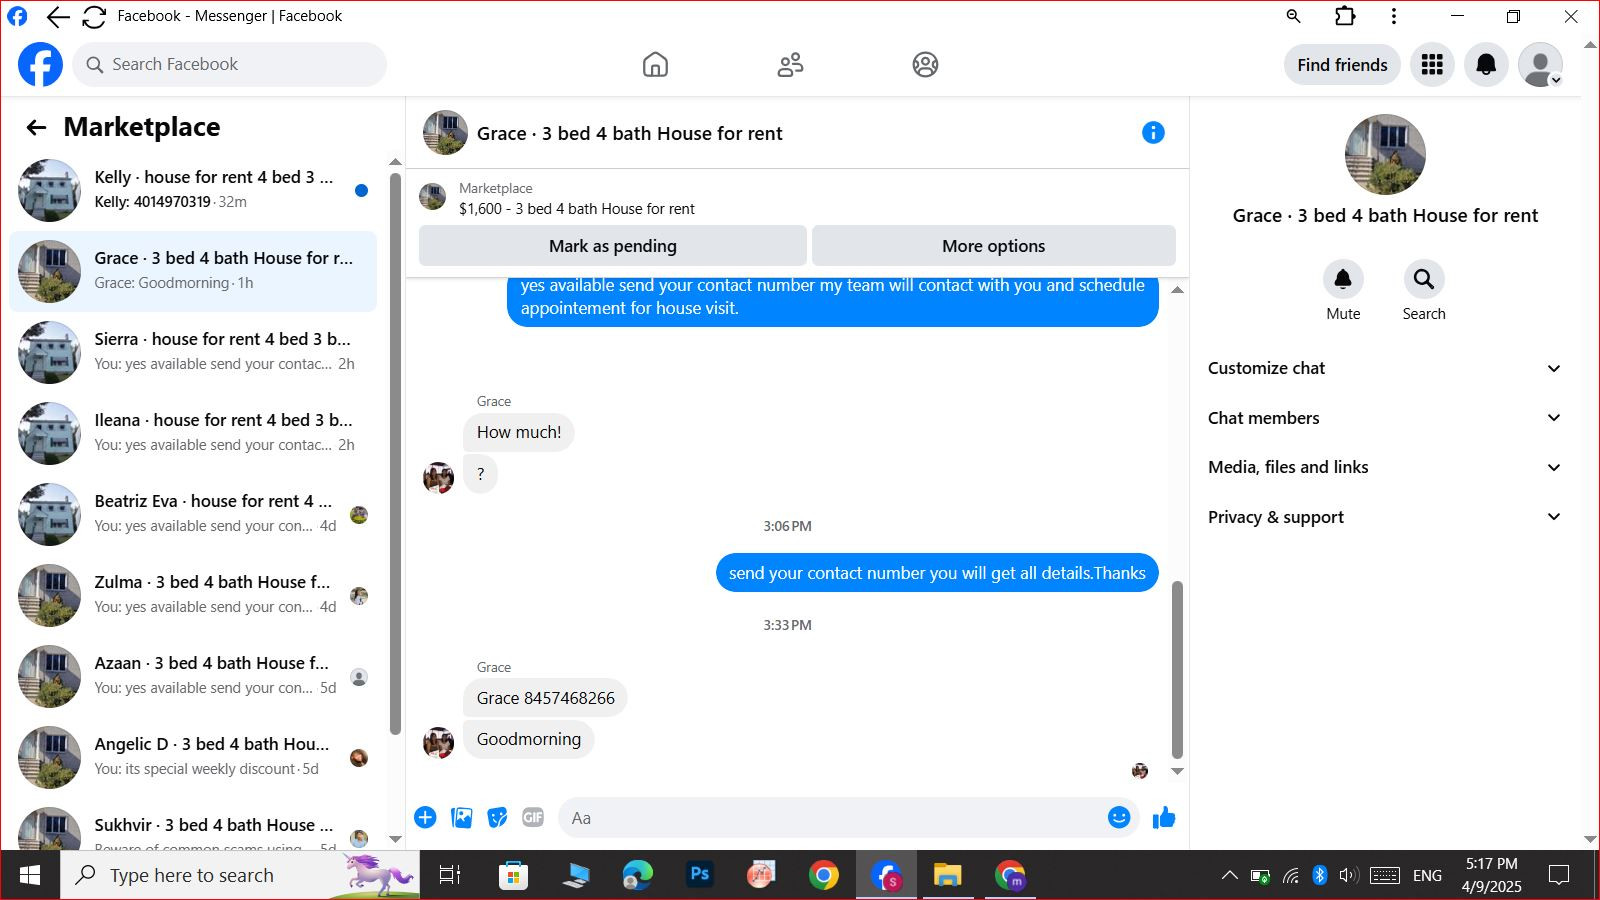Show notifications via the bell icon
Screen dimensions: 1600x900
(1486, 65)
